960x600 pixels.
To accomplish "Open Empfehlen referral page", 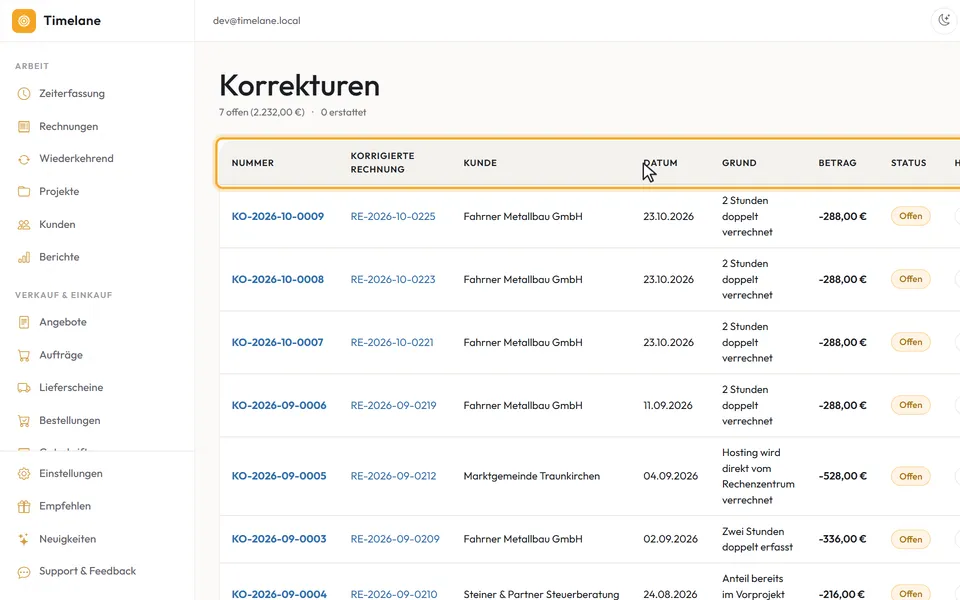I will pos(65,506).
